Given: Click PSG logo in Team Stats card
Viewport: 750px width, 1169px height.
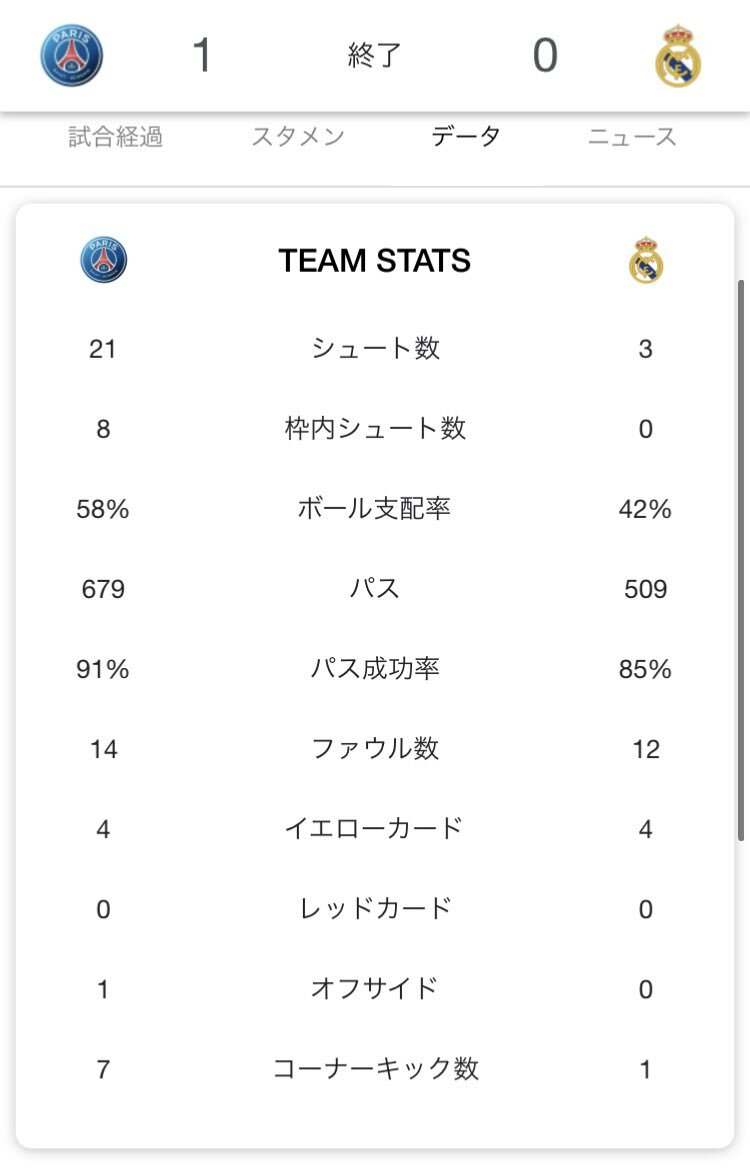Looking at the screenshot, I should (x=104, y=260).
